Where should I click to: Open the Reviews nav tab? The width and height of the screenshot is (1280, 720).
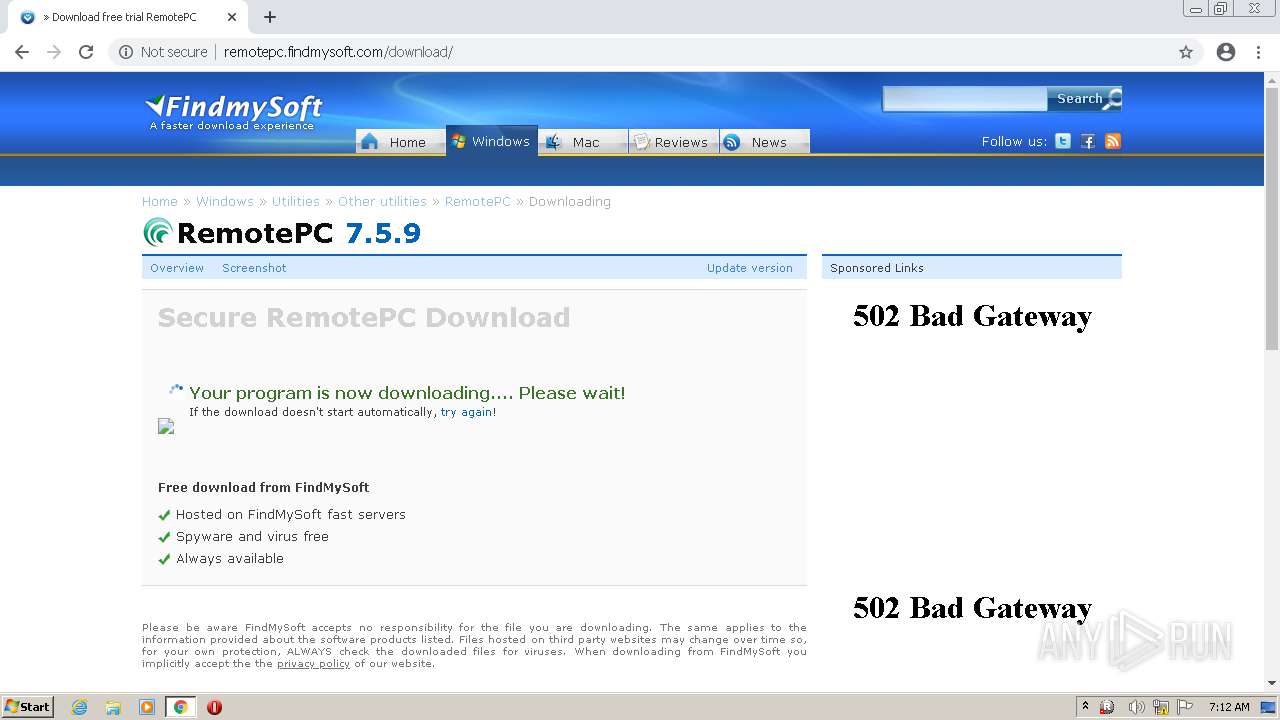[673, 142]
